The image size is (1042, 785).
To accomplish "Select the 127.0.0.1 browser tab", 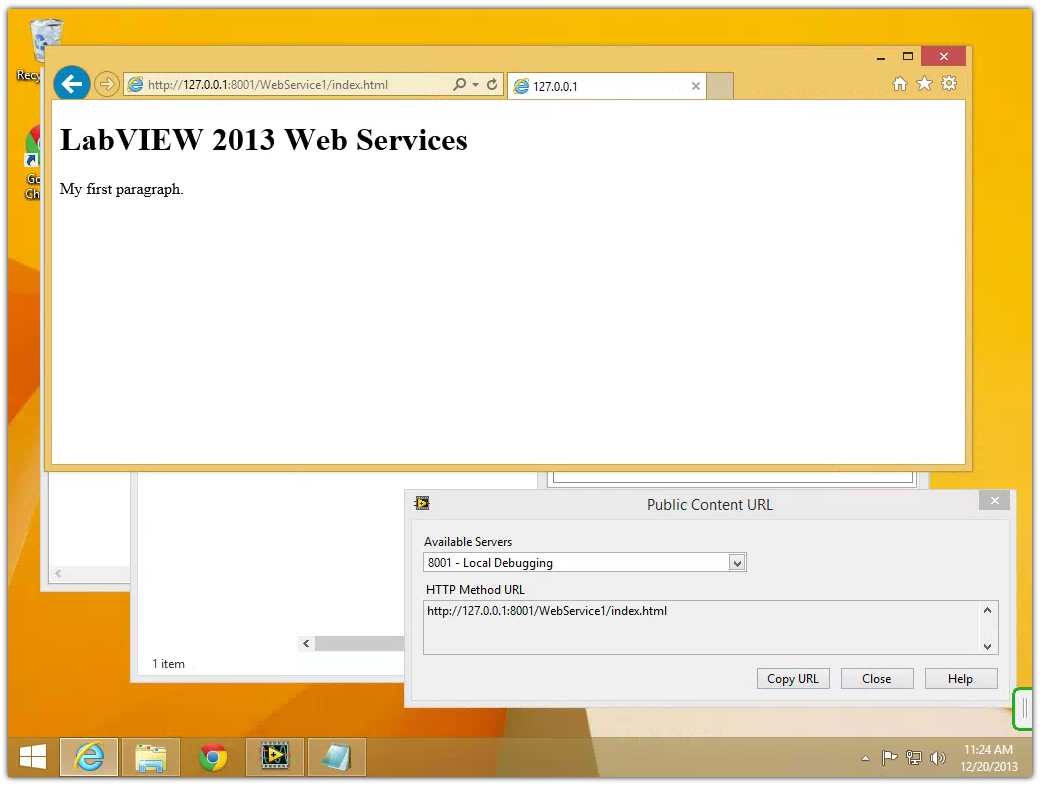I will [600, 86].
